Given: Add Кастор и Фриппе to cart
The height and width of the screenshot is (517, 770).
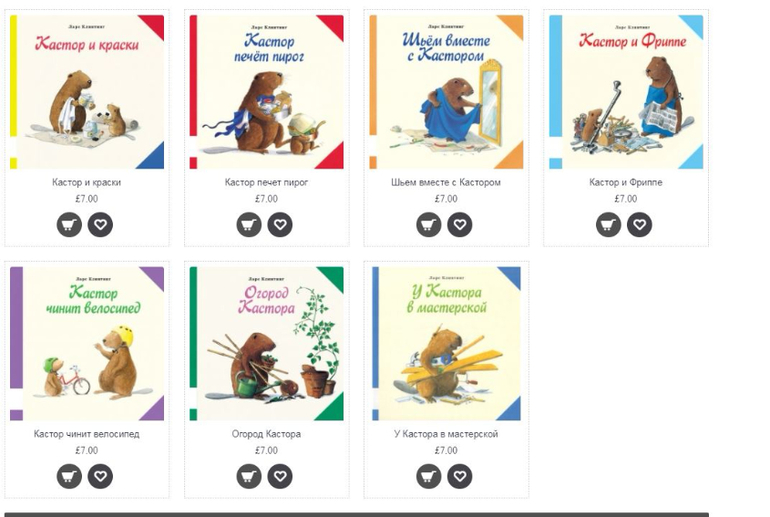Looking at the screenshot, I should (608, 225).
